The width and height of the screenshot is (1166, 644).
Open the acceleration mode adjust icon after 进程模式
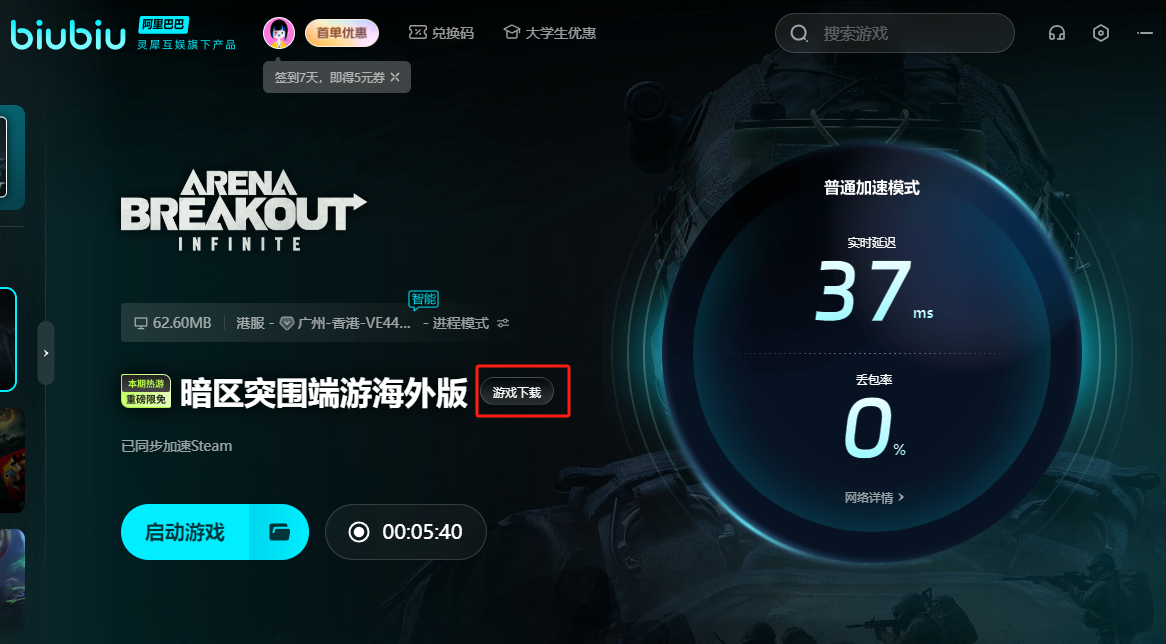point(503,323)
